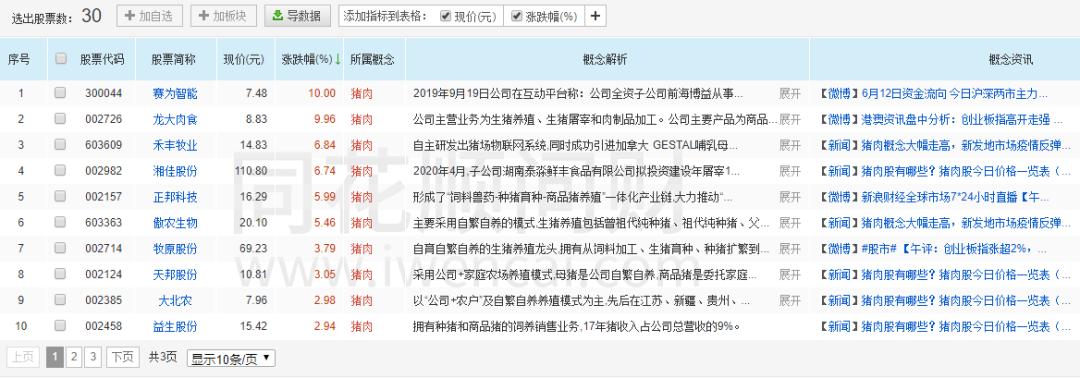Viewport: 1080px width, 378px height.
Task: Select checkbox for 大北农 row
Action: [61, 300]
